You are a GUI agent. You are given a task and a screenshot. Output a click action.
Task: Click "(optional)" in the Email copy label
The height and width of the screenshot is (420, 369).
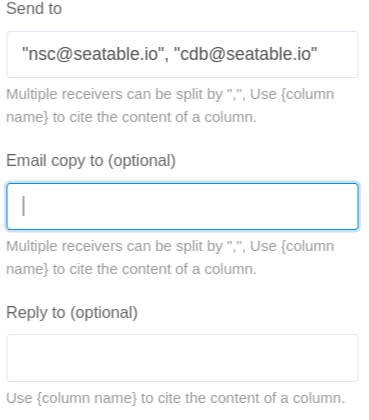[142, 161]
